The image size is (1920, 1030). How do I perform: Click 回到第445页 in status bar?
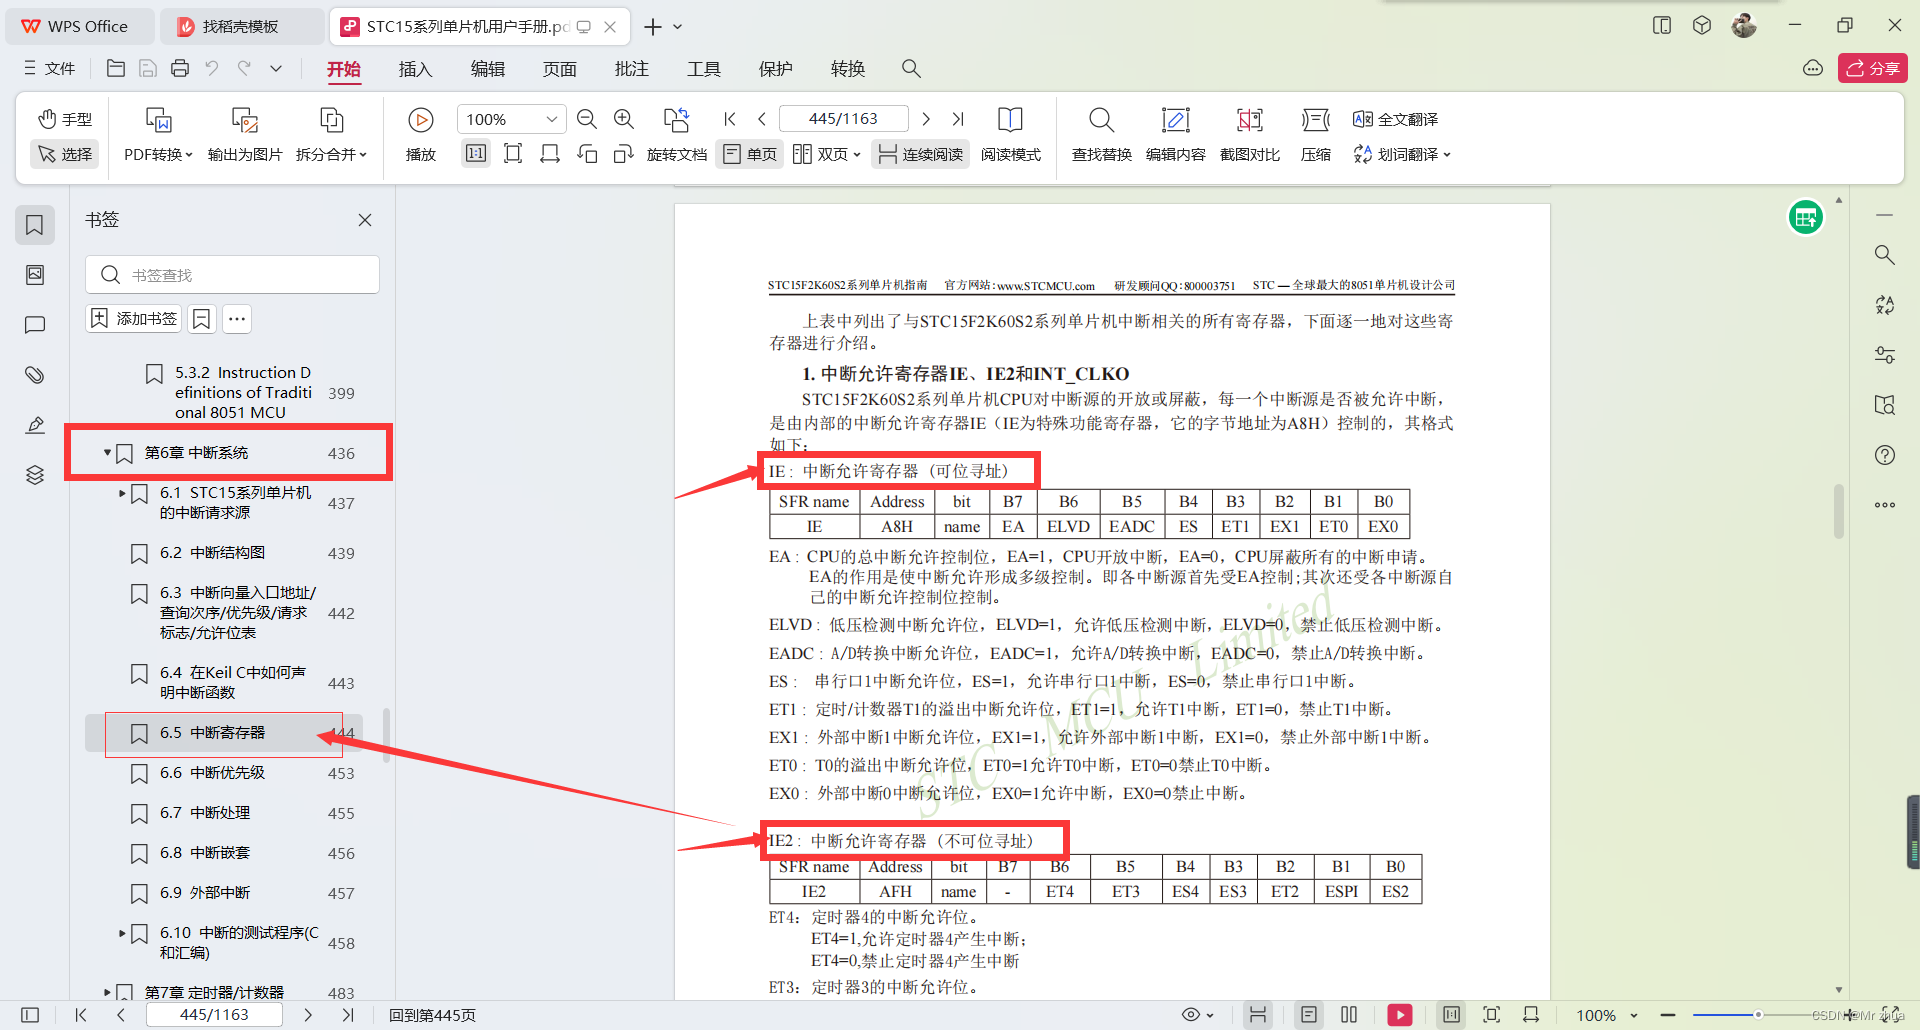coord(432,1015)
